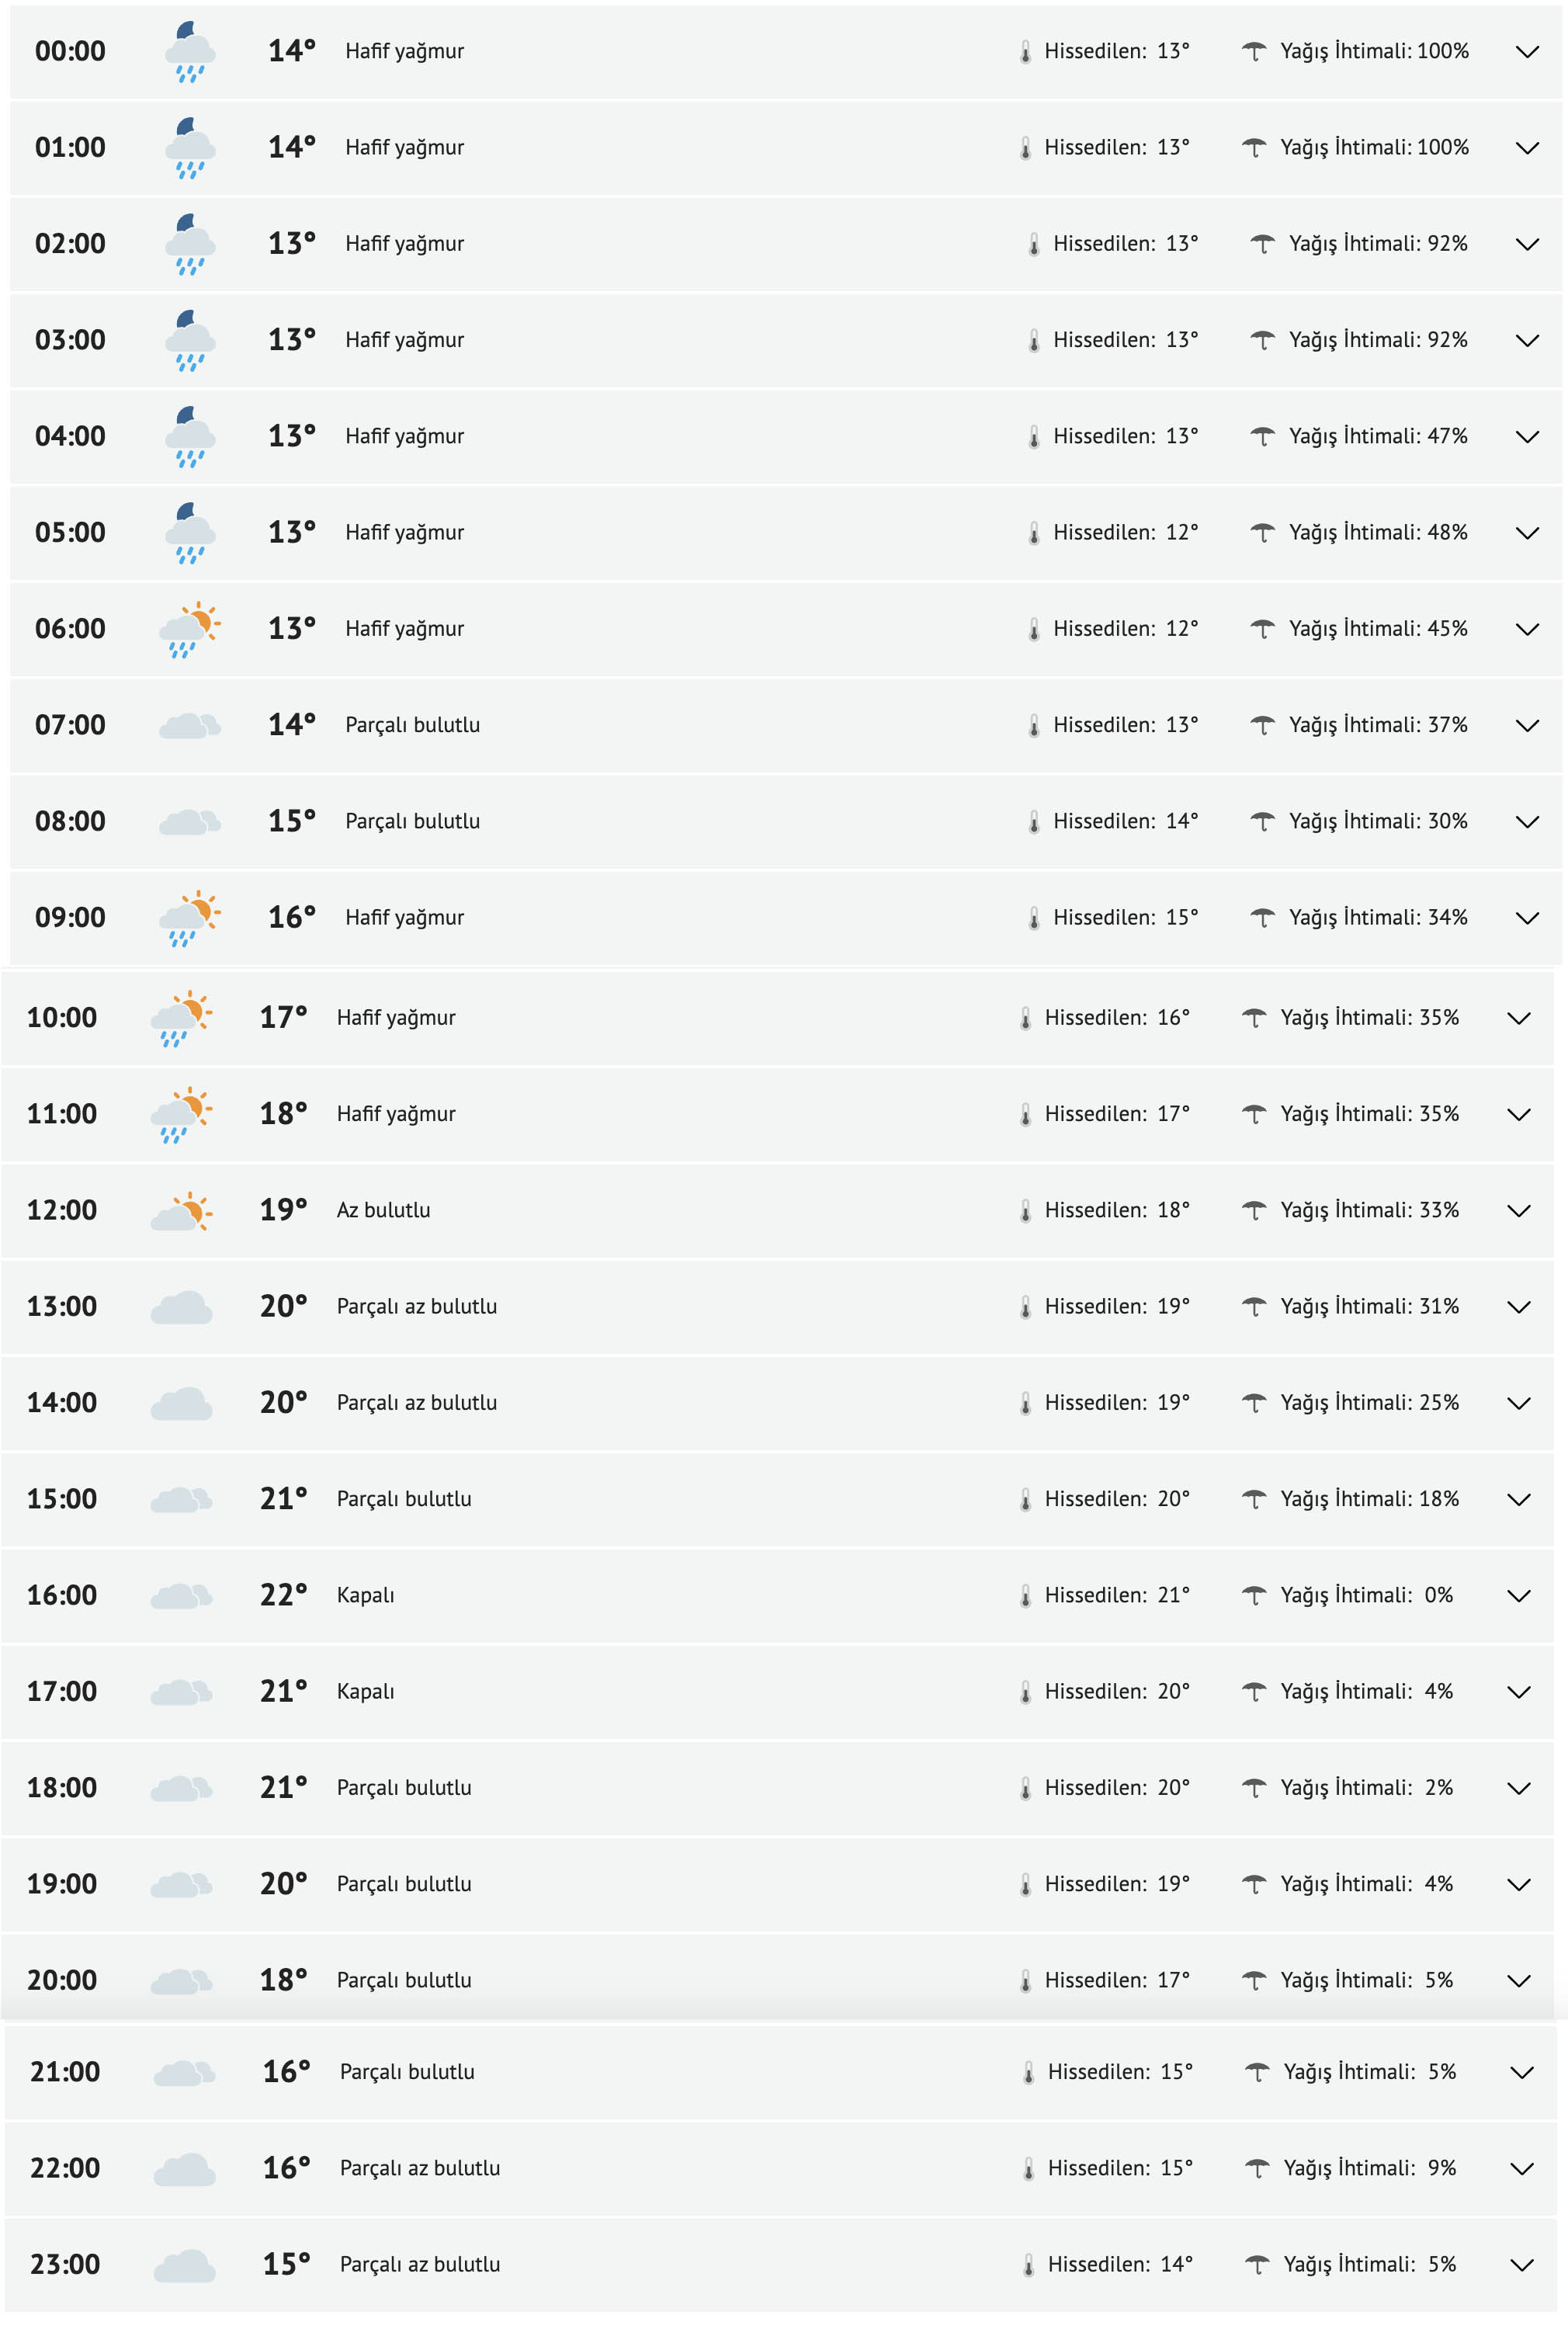Image resolution: width=1568 pixels, height=2336 pixels.
Task: Click the cloudy icon at 07:00
Action: point(189,725)
